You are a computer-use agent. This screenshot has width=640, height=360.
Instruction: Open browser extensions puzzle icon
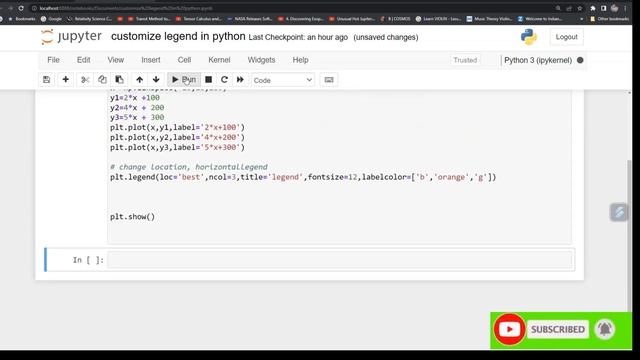click(x=593, y=8)
